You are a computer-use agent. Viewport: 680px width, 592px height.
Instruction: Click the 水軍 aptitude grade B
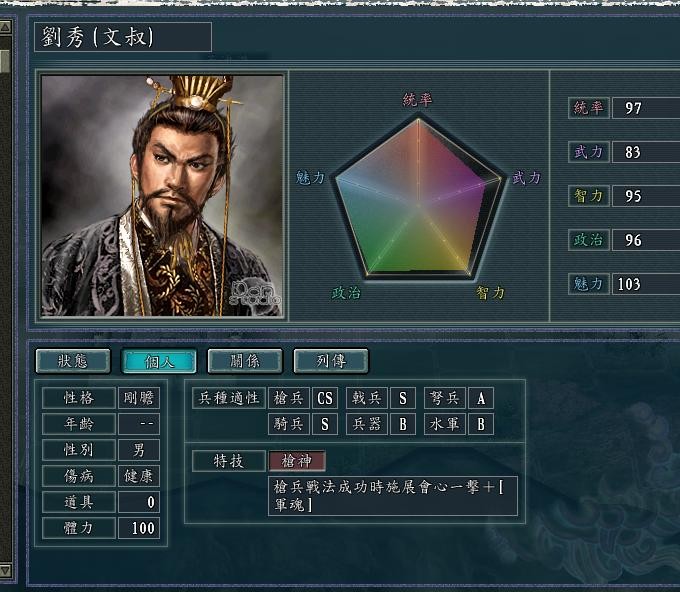(x=481, y=424)
